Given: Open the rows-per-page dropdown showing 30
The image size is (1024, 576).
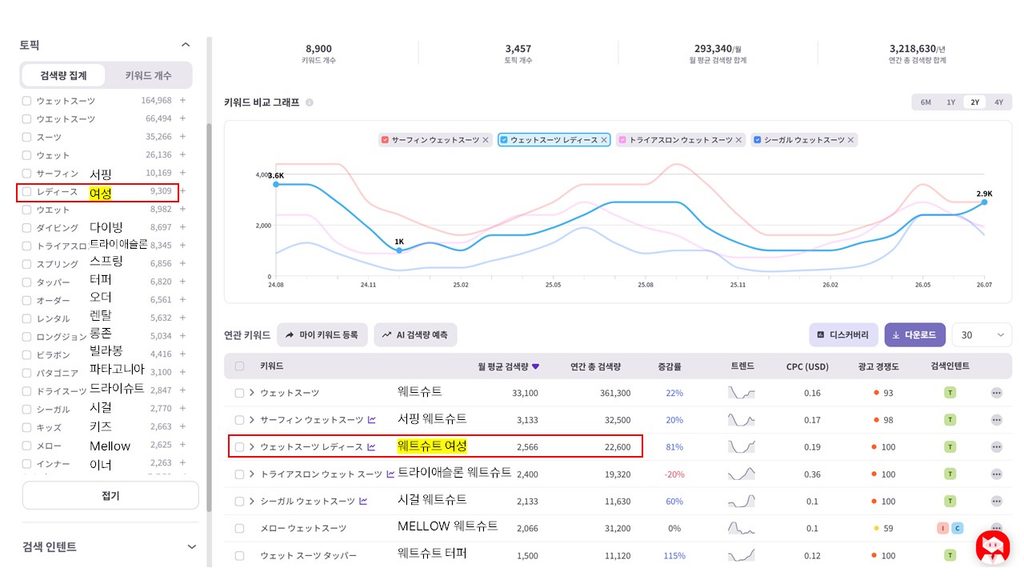Looking at the screenshot, I should click(x=982, y=335).
